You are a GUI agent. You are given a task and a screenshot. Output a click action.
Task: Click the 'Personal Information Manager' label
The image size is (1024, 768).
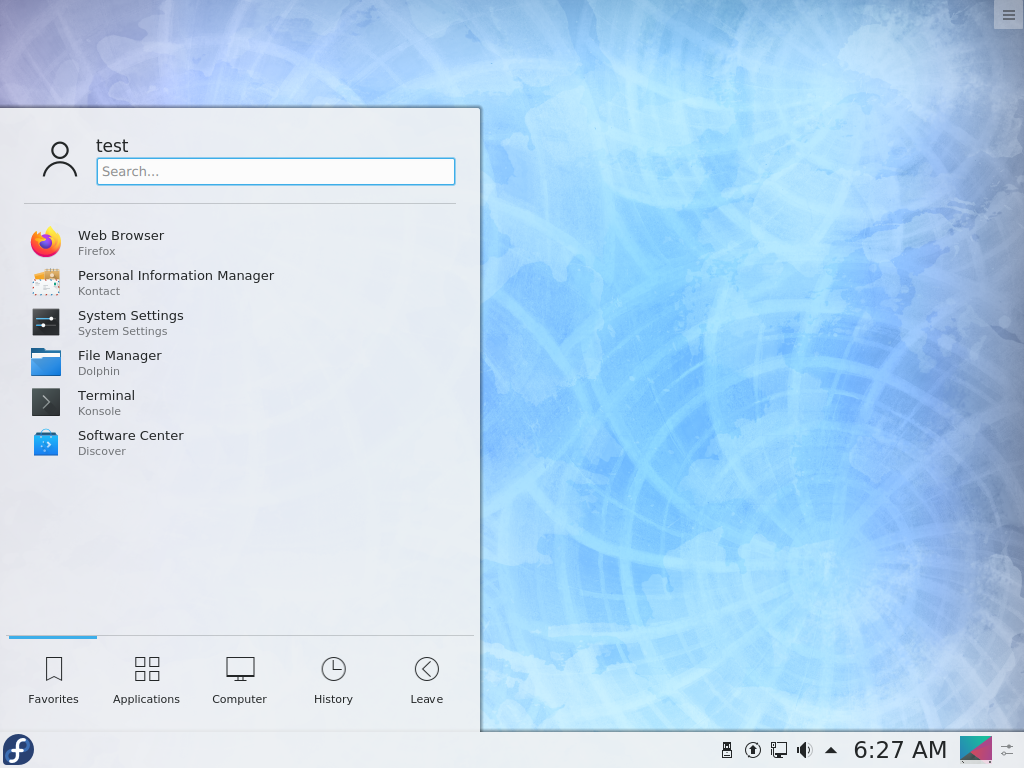pos(176,276)
